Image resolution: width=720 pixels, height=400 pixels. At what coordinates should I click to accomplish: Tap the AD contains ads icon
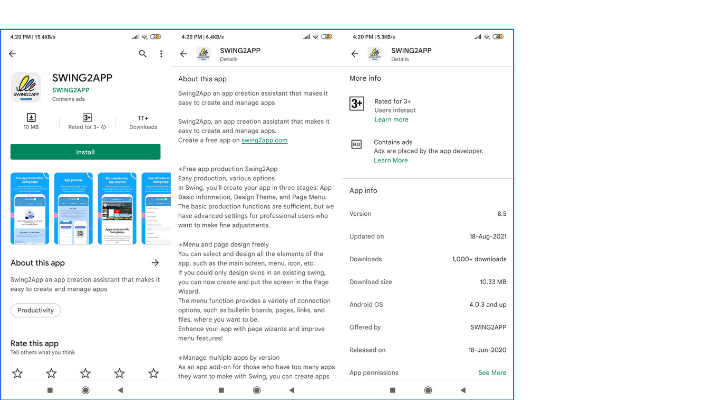click(x=356, y=145)
